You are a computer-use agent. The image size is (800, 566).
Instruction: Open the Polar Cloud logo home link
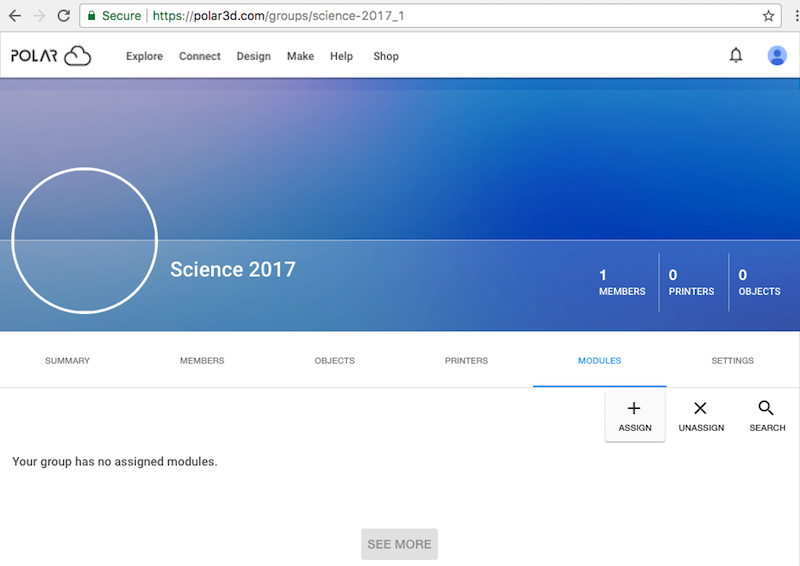coord(51,56)
